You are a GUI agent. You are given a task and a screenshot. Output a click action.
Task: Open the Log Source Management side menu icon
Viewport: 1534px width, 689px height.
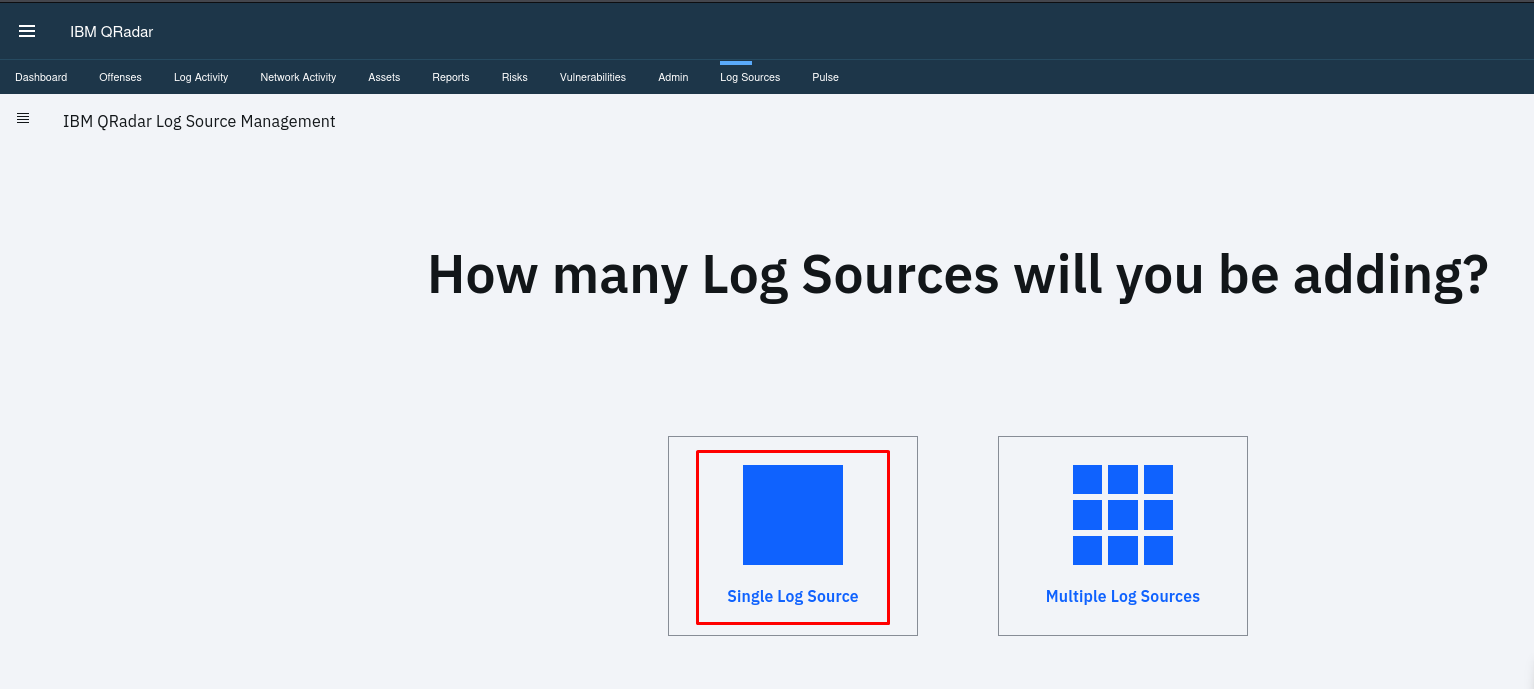point(23,118)
